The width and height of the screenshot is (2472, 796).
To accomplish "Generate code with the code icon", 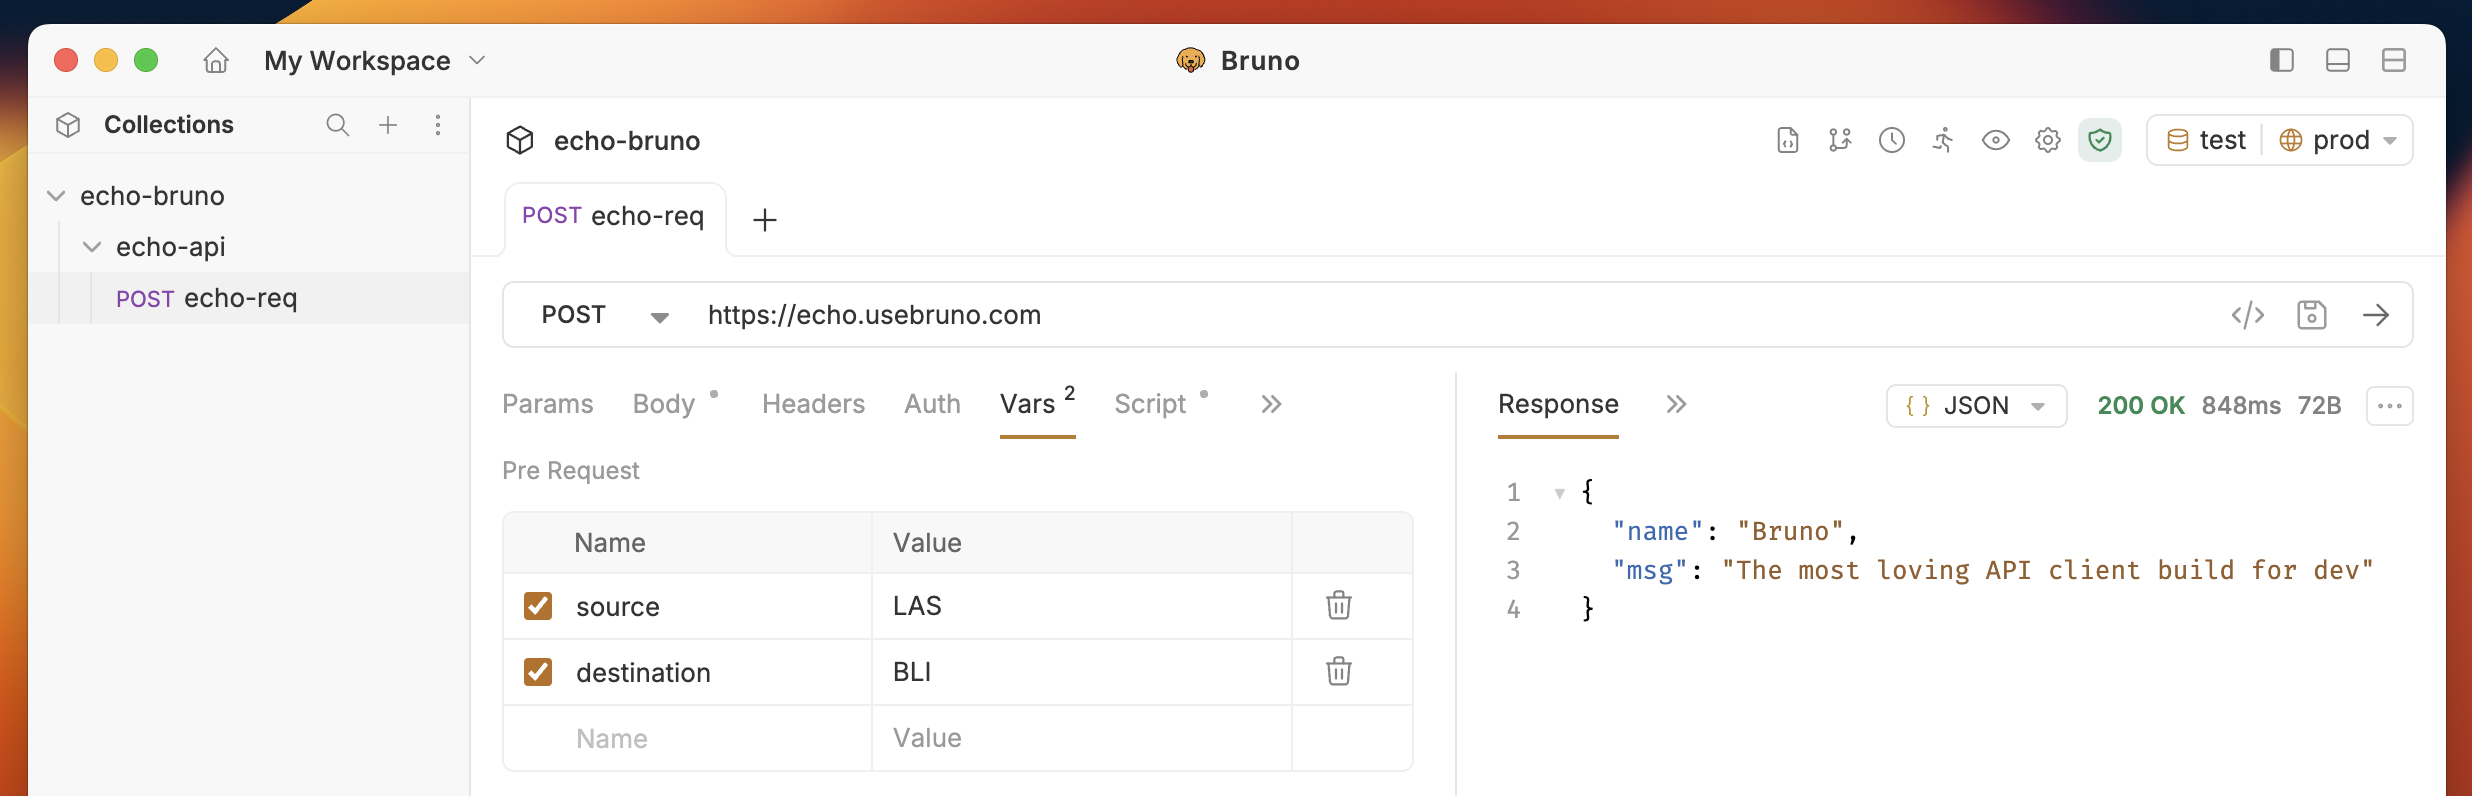I will 2248,315.
